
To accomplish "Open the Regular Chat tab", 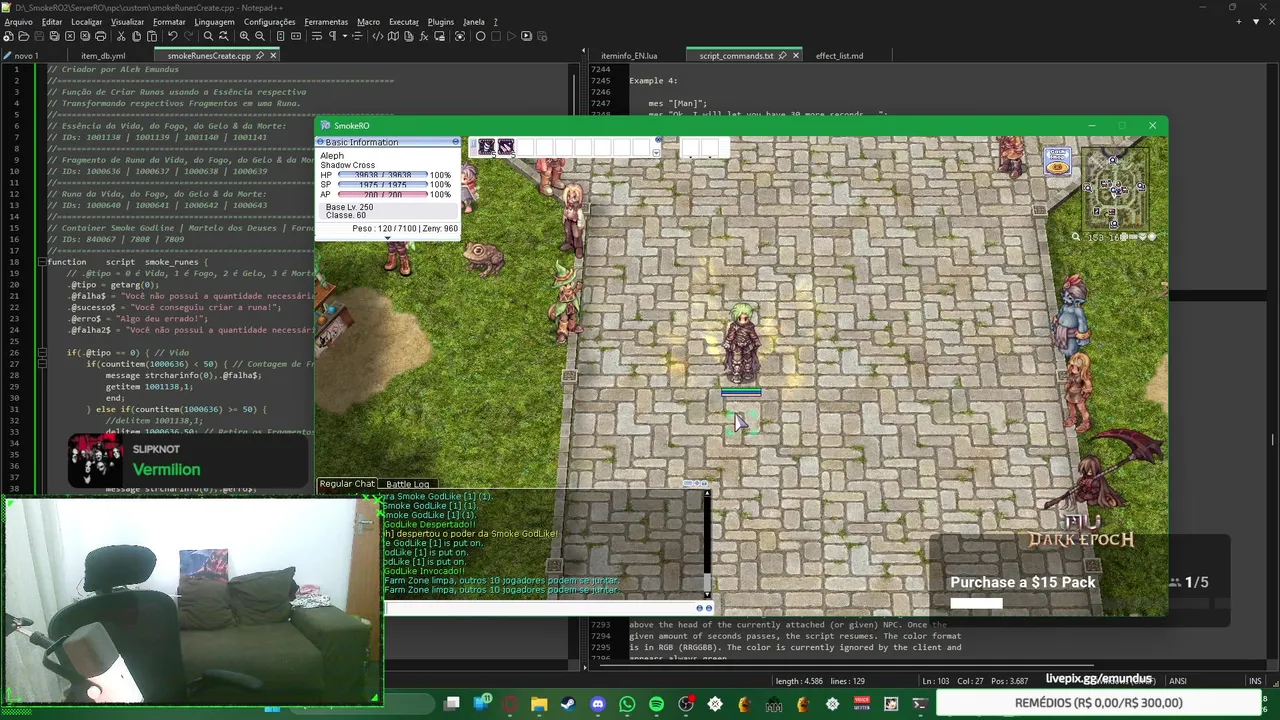I will (347, 484).
